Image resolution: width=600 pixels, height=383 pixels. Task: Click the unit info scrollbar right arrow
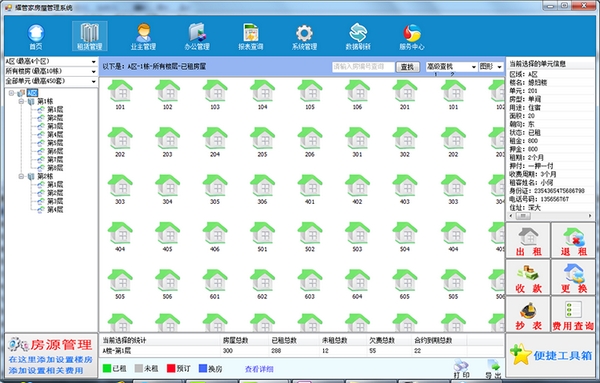(590, 216)
